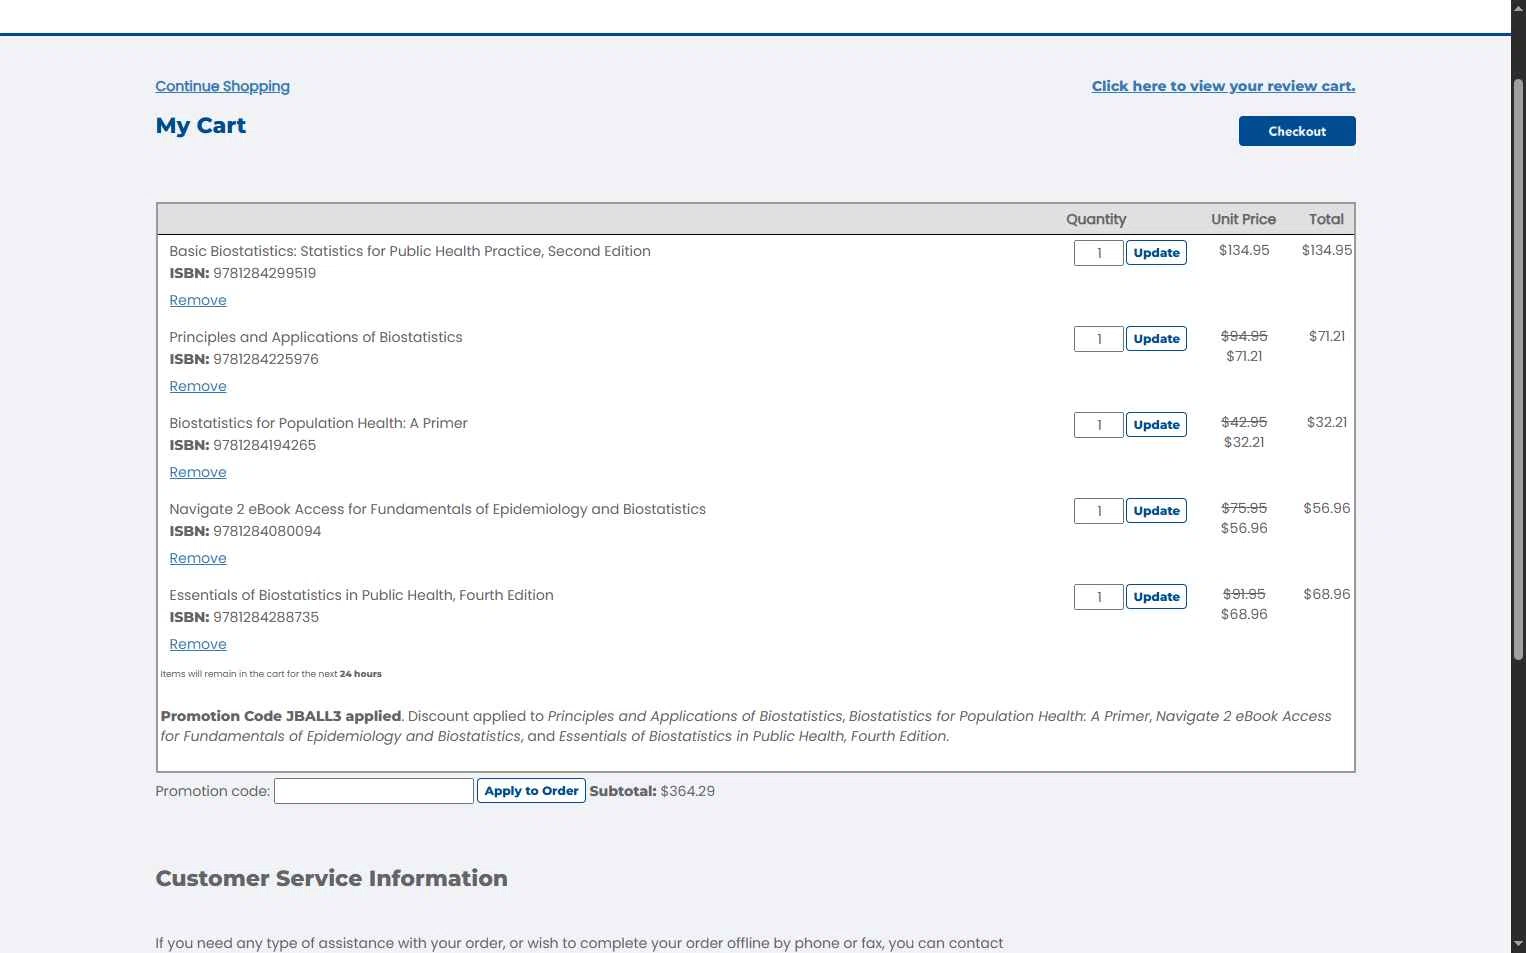The height and width of the screenshot is (953, 1526).
Task: Click the Essentials of Biostatistics book title
Action: point(361,595)
